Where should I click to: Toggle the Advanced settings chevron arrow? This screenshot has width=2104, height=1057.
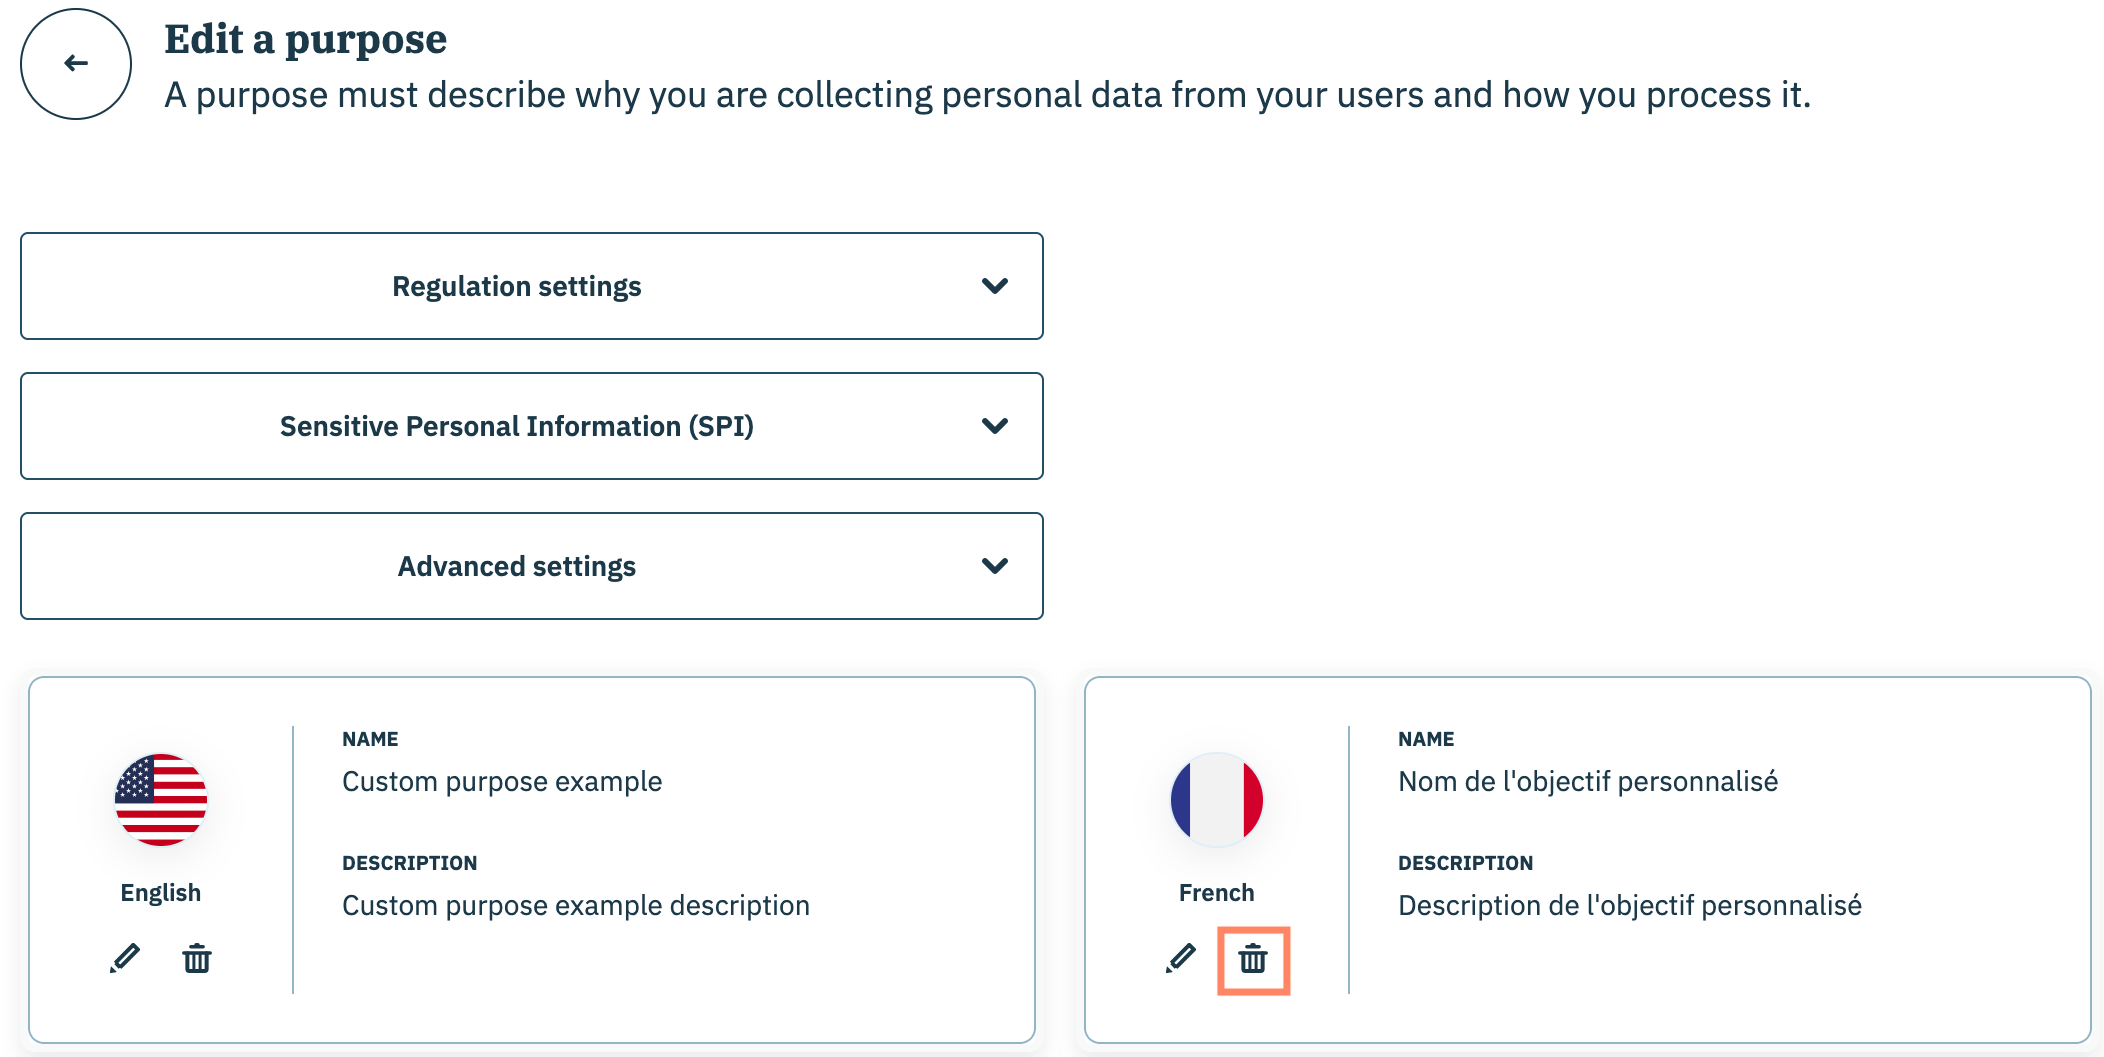tap(995, 566)
